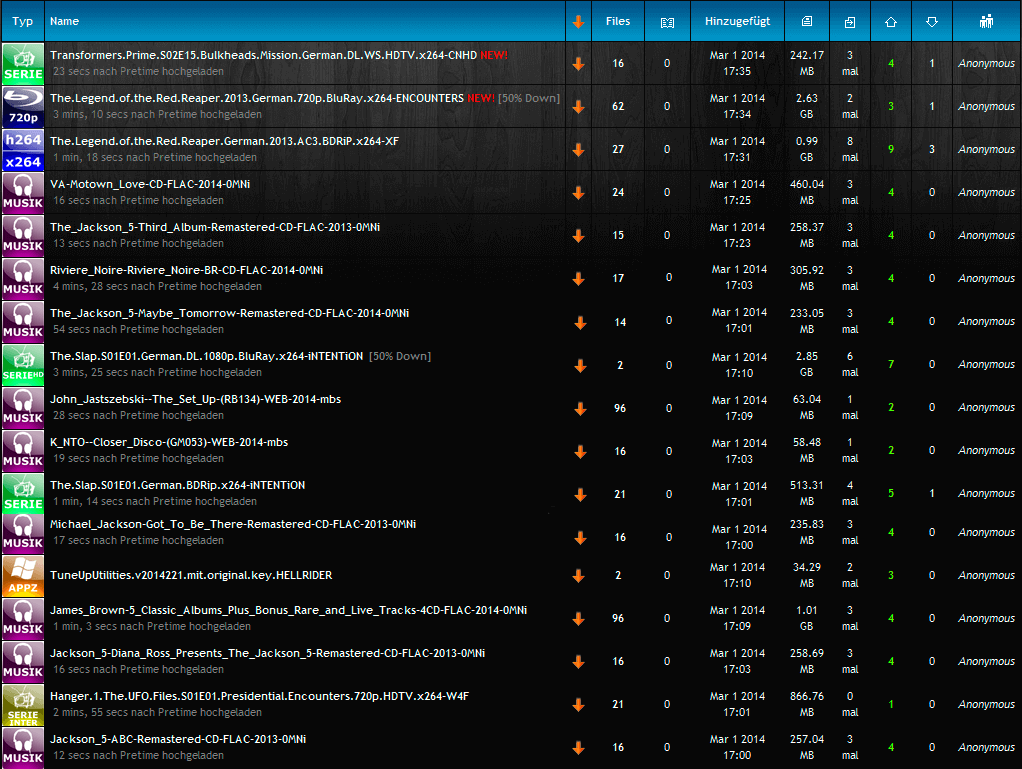Download TuneUpUtilities using orange arrow
Viewport: 1022px width, 769px height.
click(578, 576)
